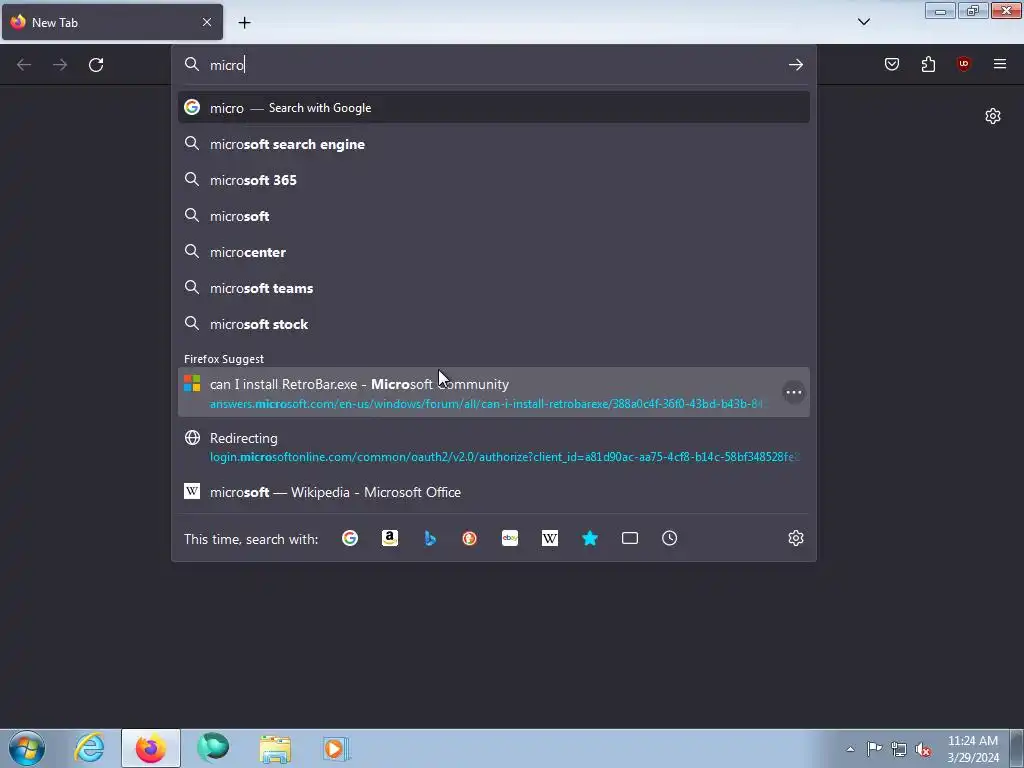1024x768 pixels.
Task: Open search settings gear in the dropdown
Action: click(795, 538)
